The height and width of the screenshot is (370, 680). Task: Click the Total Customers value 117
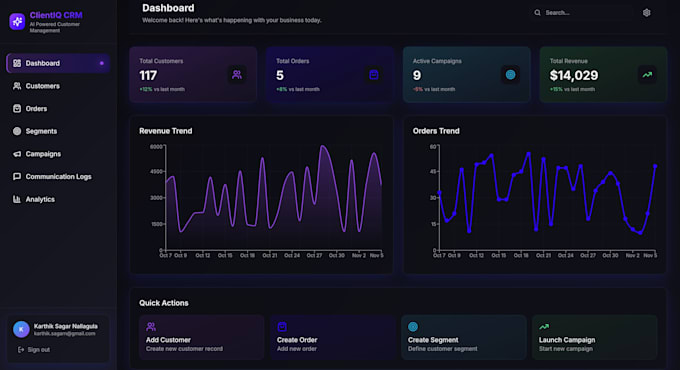pos(148,75)
